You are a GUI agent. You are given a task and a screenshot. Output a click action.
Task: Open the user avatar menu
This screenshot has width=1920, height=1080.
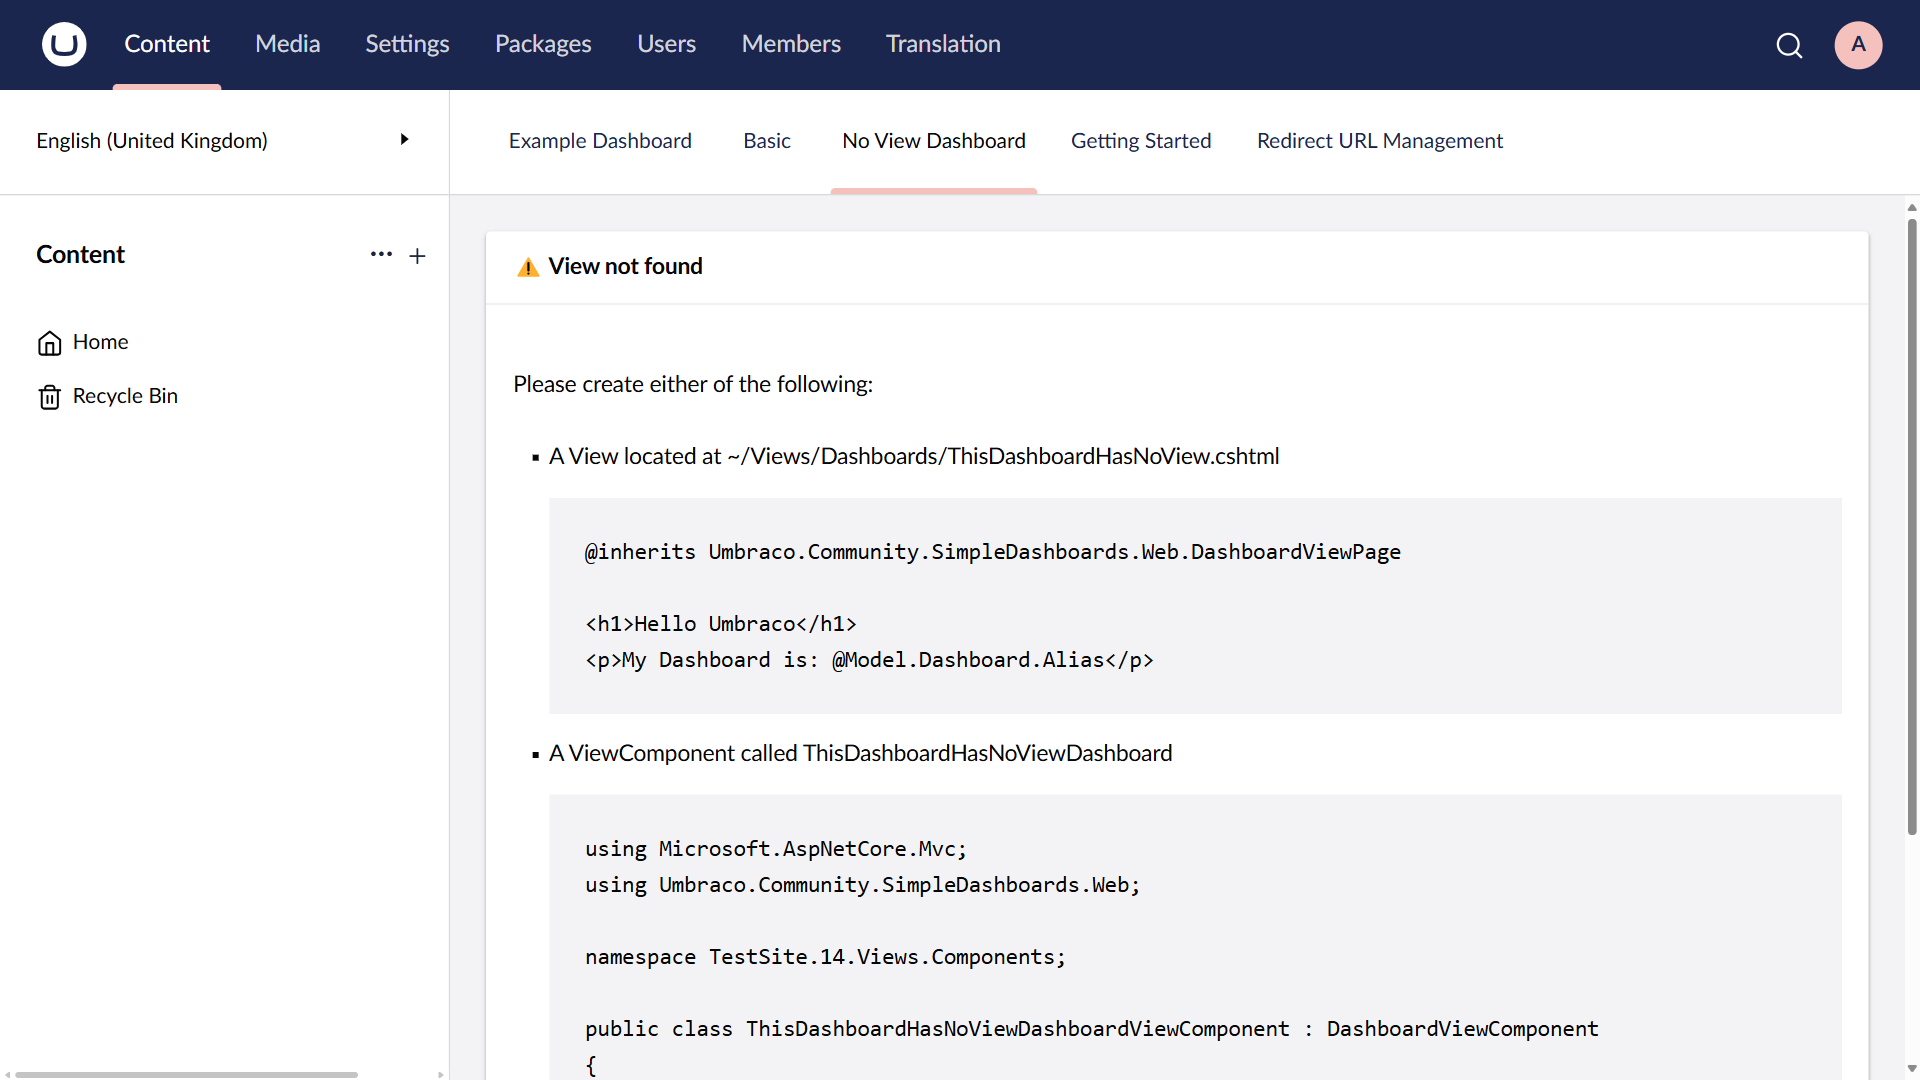[1858, 45]
